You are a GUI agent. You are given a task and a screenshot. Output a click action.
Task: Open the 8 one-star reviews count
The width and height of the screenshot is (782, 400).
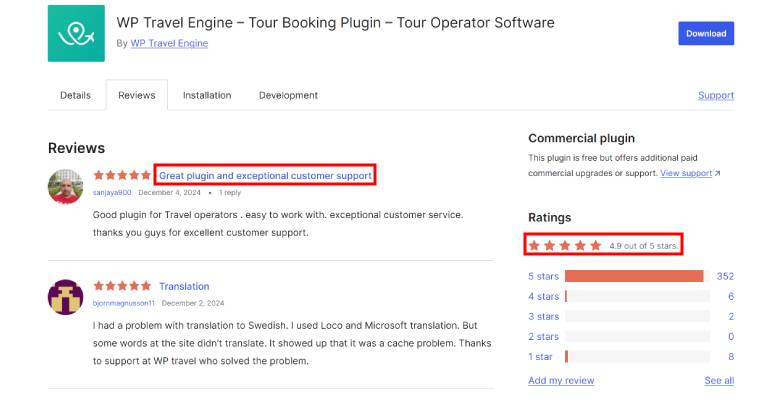click(x=731, y=357)
